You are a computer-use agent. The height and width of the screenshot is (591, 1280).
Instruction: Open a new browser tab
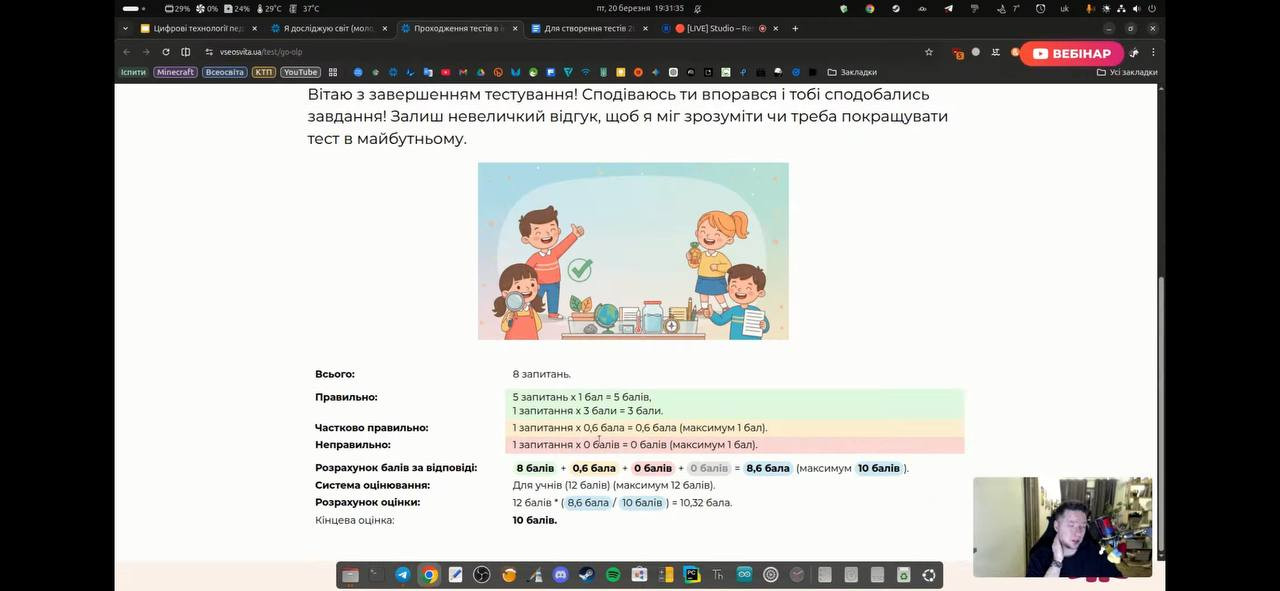[795, 29]
